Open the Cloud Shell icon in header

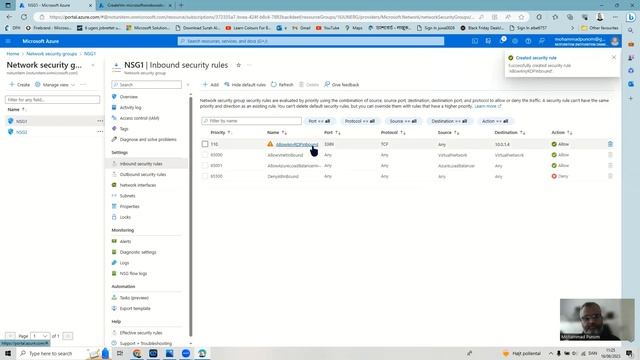475,41
